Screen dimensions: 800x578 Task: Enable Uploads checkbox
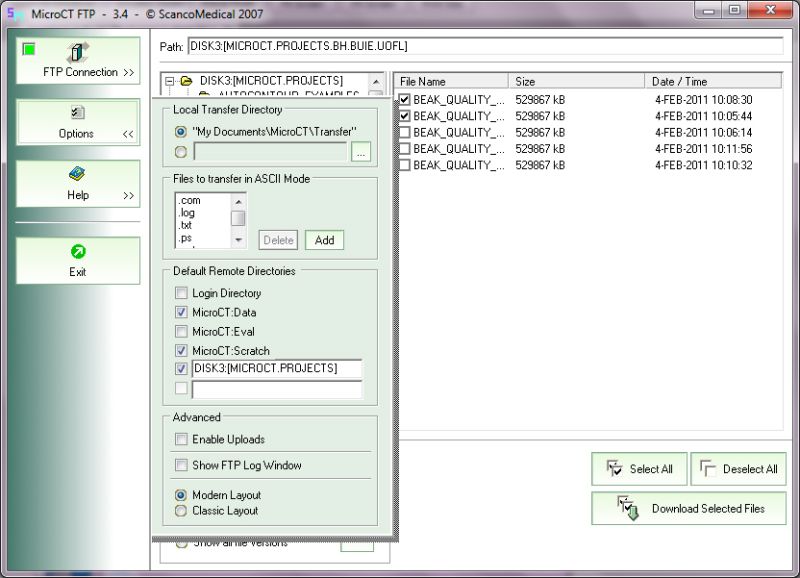coord(181,439)
